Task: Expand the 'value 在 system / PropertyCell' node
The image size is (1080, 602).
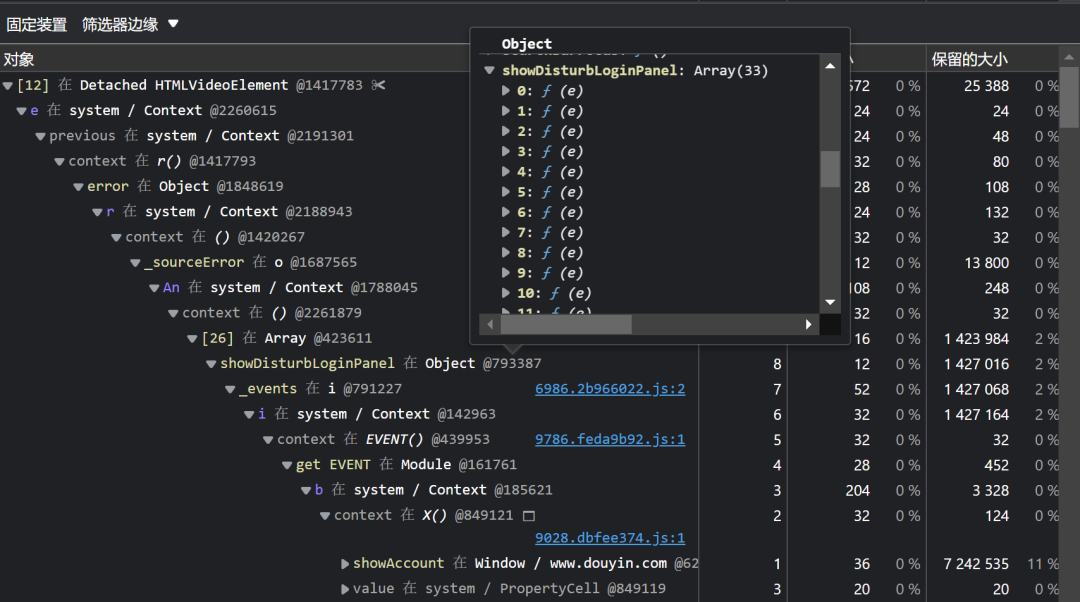Action: click(344, 589)
